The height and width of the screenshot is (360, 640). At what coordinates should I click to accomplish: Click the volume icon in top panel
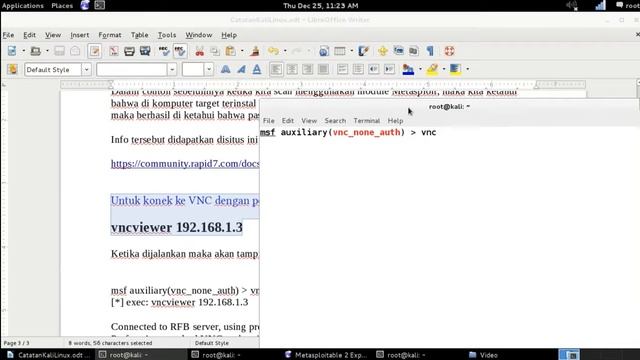(571, 6)
